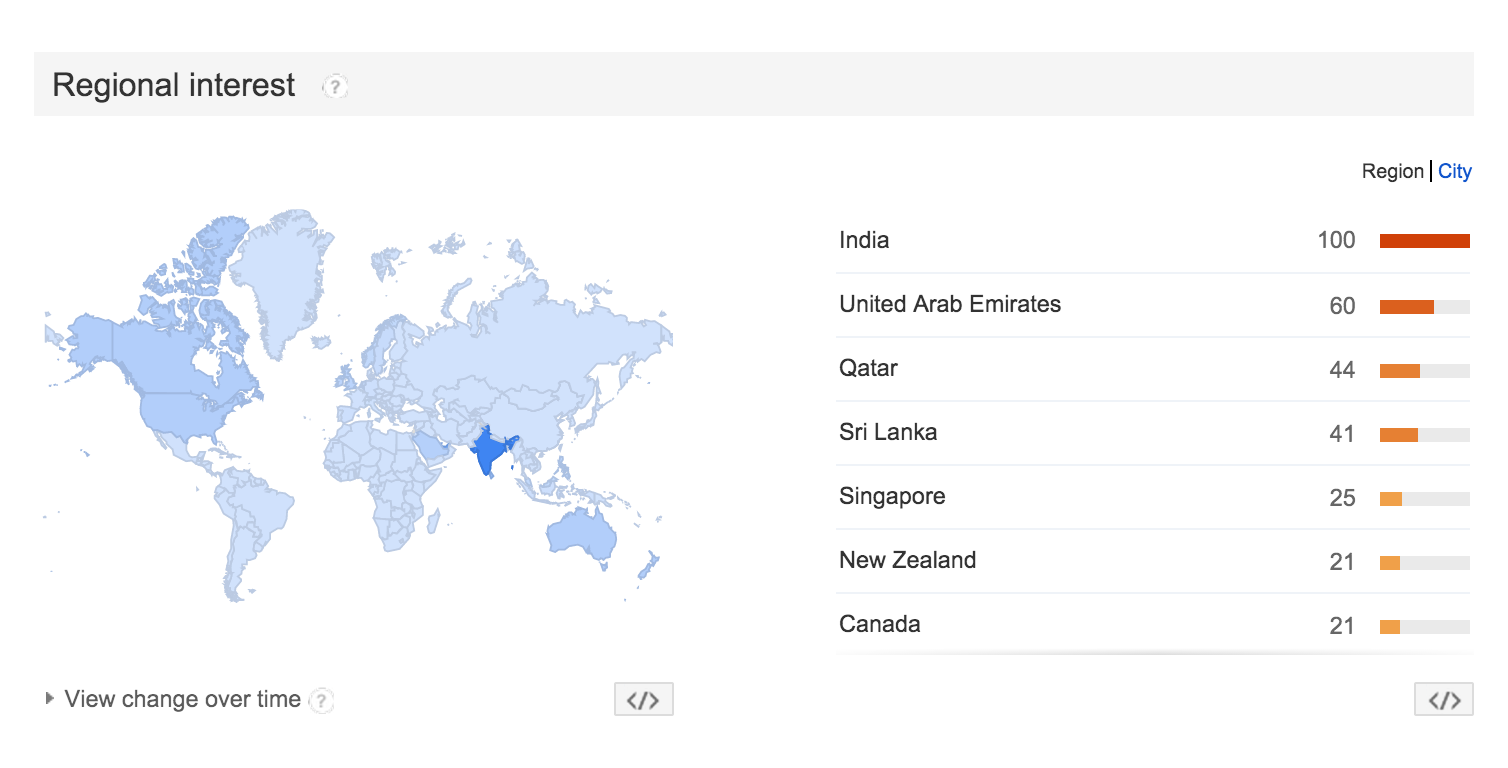Select United Arab Emirates in the list
Image resolution: width=1508 pixels, height=768 pixels.
(x=950, y=304)
